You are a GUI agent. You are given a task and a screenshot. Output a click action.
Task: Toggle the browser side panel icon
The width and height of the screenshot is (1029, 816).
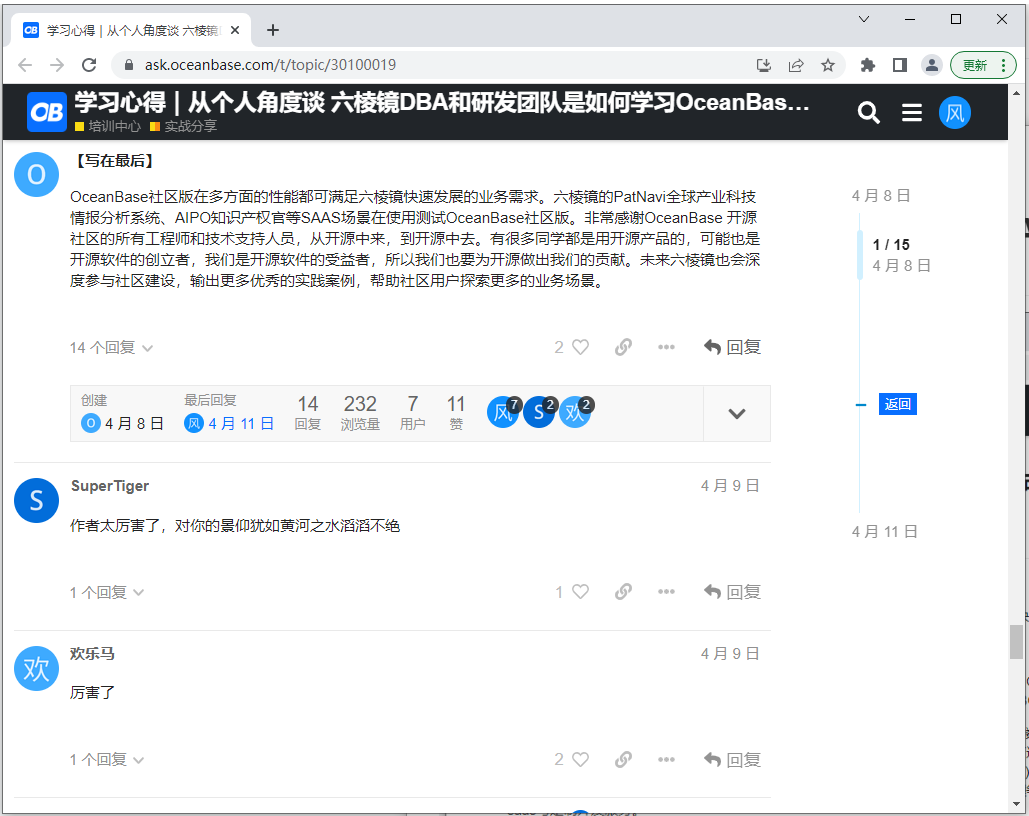[900, 65]
